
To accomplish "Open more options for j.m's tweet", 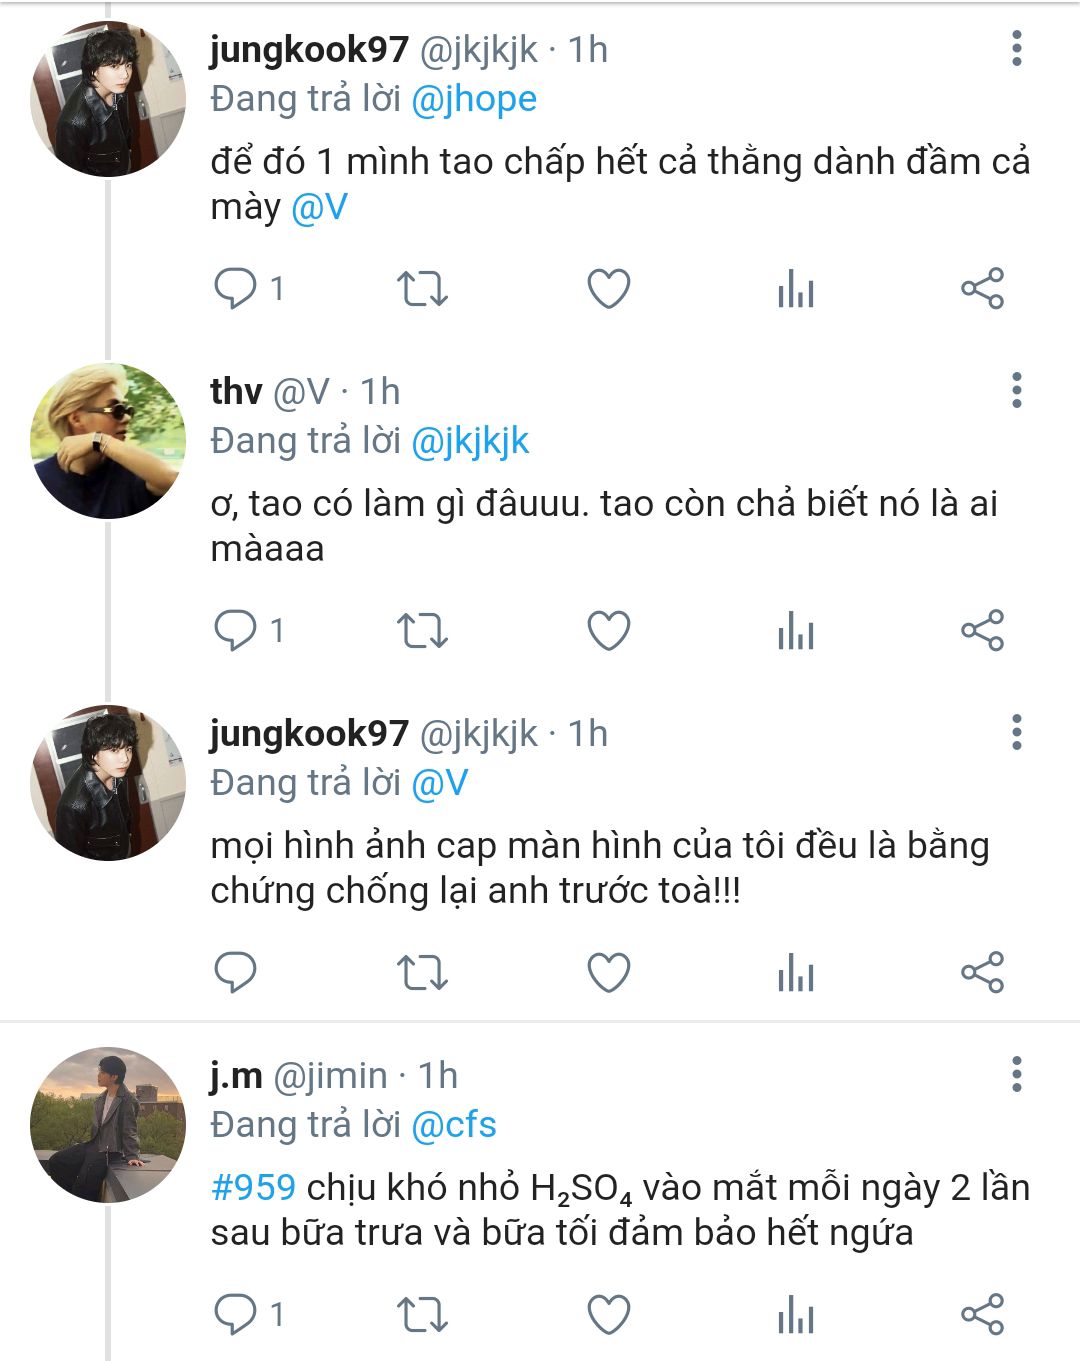I will [1016, 1074].
